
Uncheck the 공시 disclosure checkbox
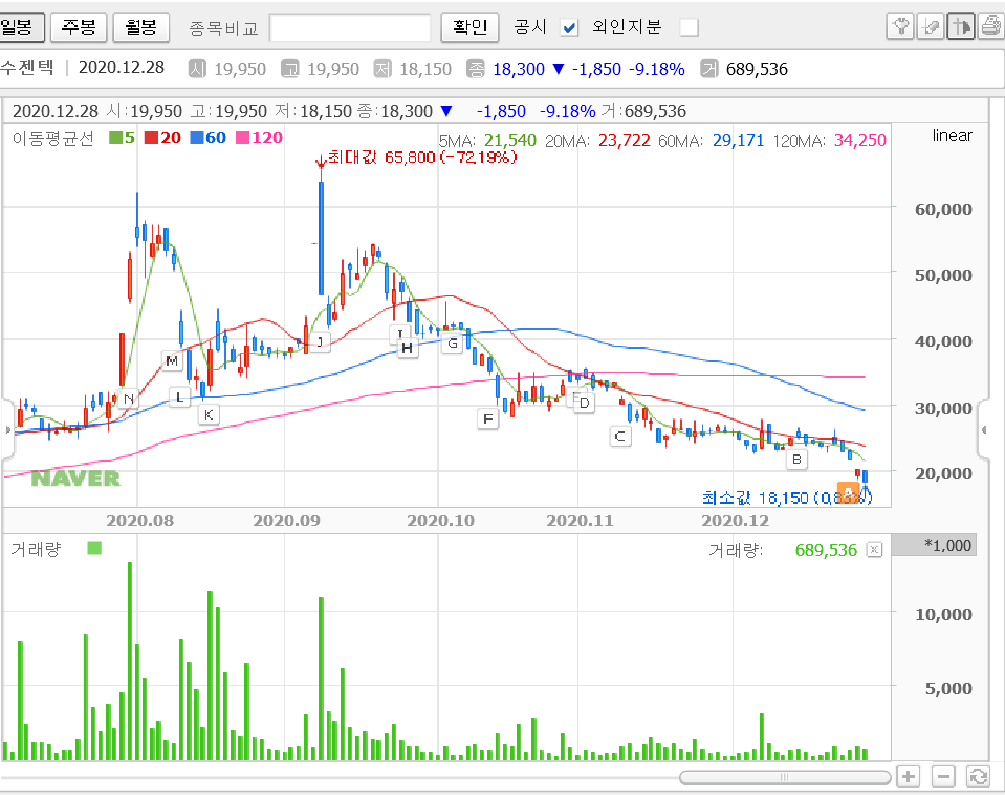(x=569, y=28)
